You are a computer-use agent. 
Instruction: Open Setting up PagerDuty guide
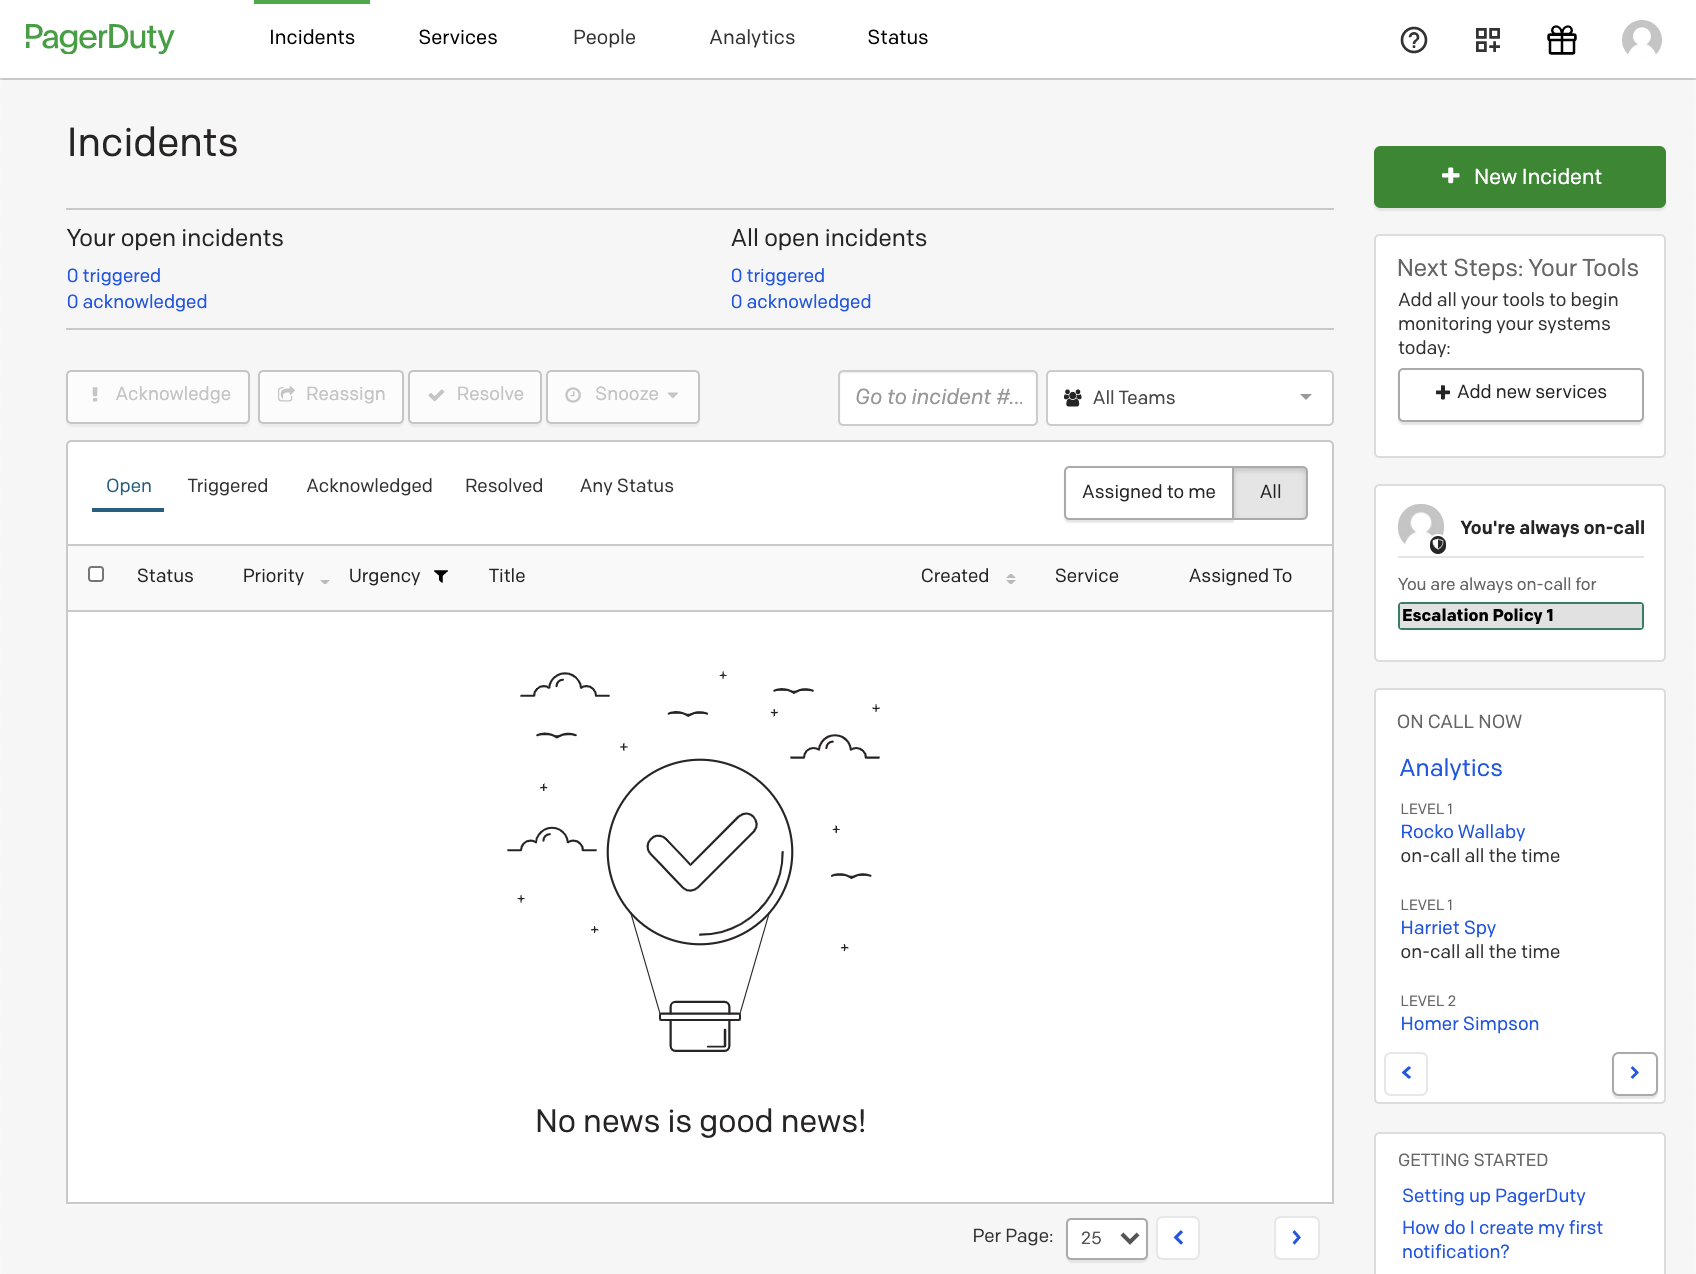(x=1494, y=1196)
